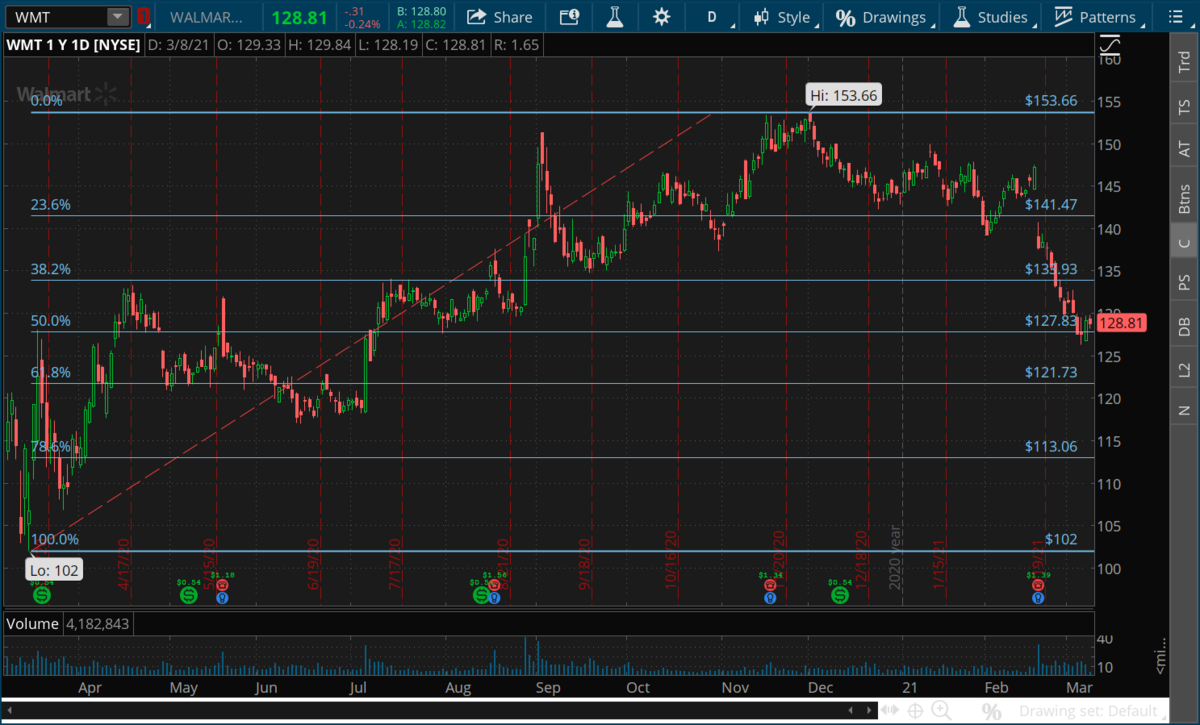The width and height of the screenshot is (1200, 725).
Task: Open the DB sidebar tab
Action: coord(1185,326)
